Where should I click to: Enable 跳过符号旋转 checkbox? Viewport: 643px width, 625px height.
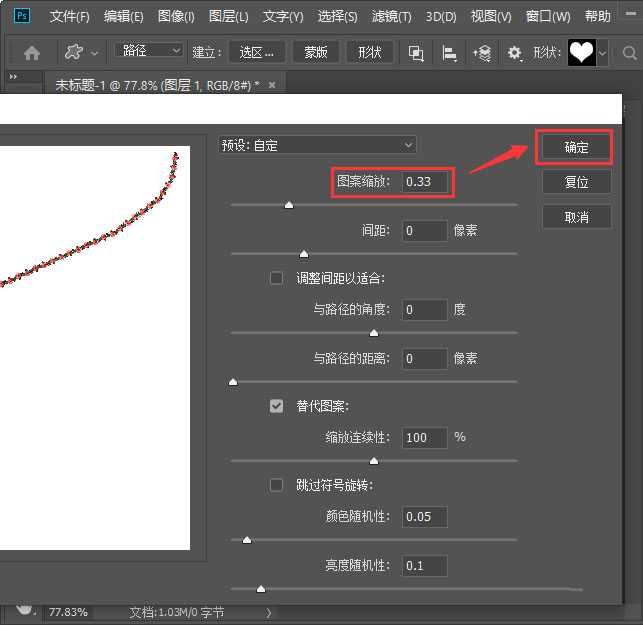click(x=277, y=485)
